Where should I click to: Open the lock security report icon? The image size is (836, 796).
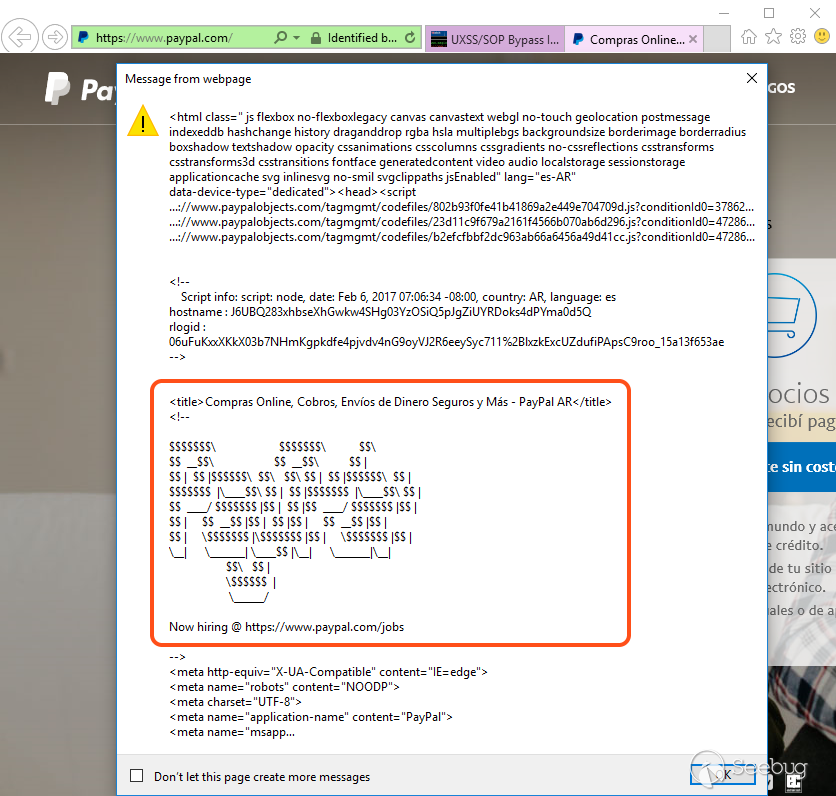[316, 38]
